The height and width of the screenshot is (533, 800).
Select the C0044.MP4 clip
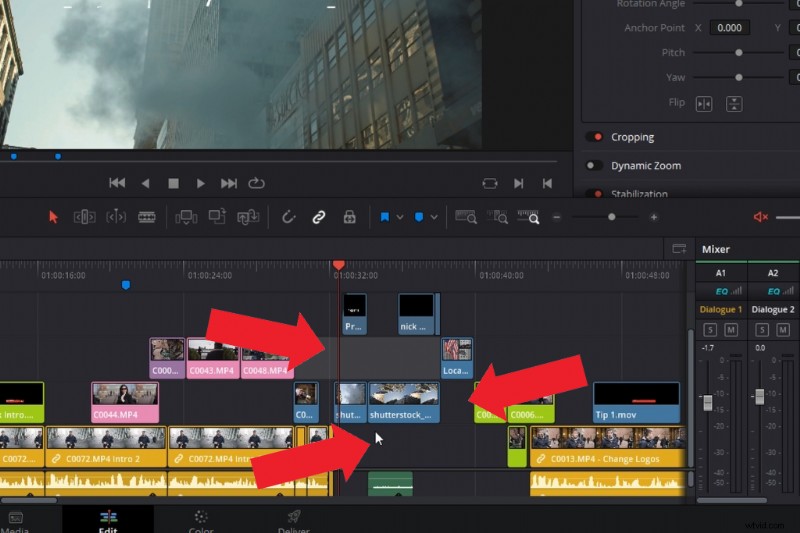point(125,402)
